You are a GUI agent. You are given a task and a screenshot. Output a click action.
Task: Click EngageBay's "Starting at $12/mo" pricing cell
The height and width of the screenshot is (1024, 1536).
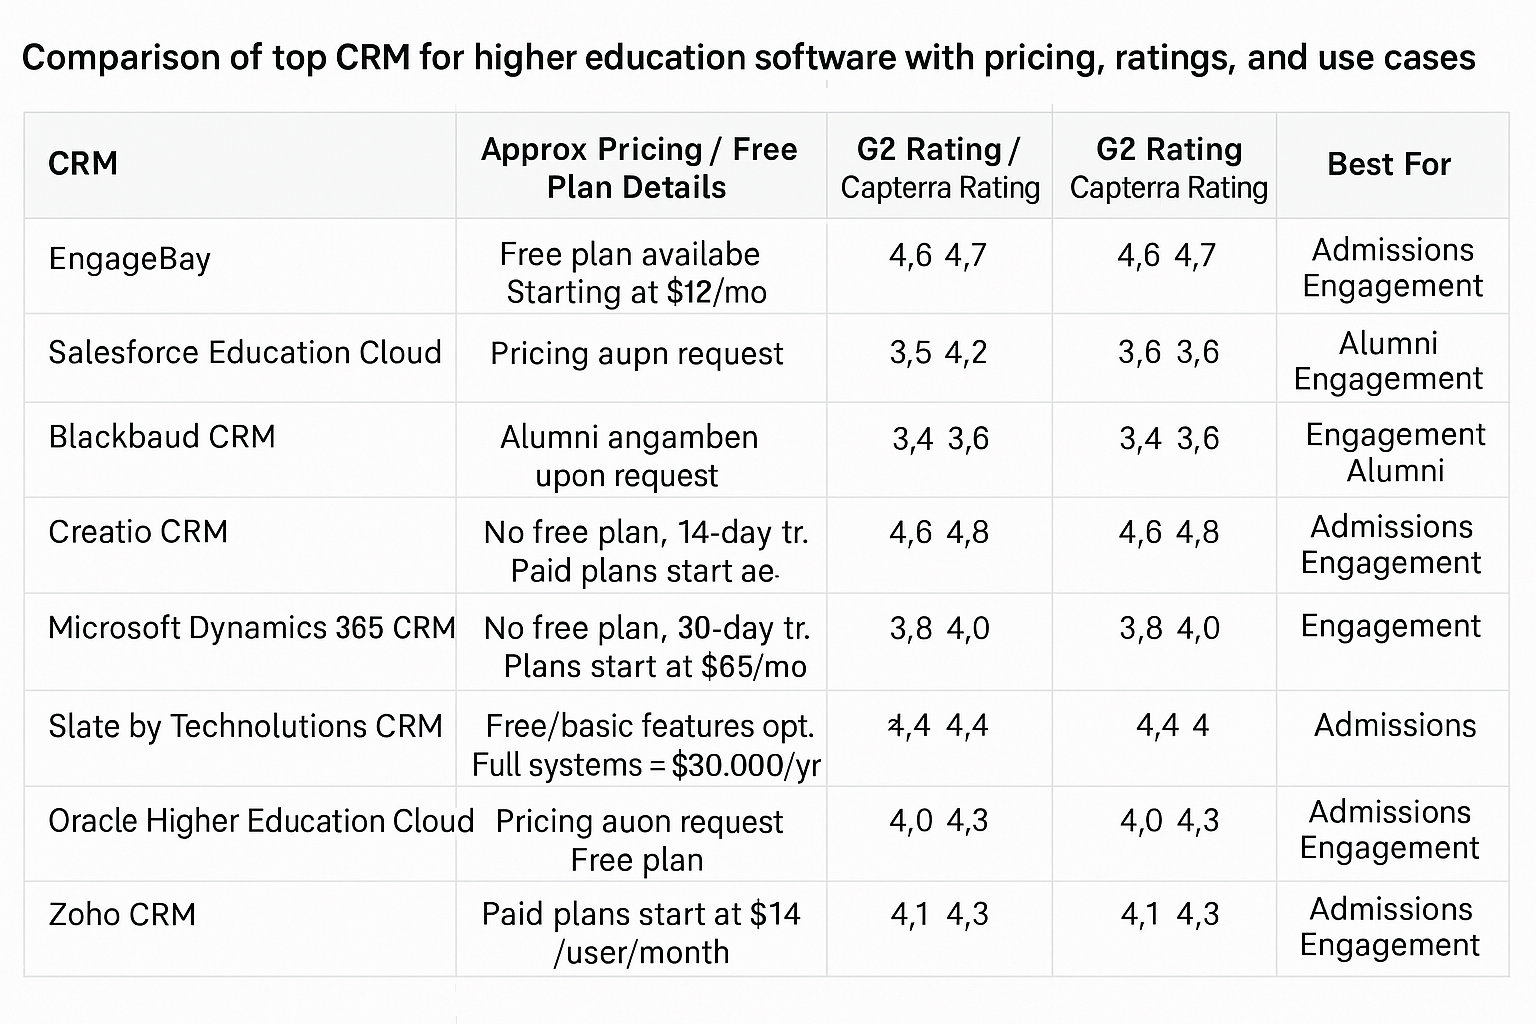click(636, 292)
